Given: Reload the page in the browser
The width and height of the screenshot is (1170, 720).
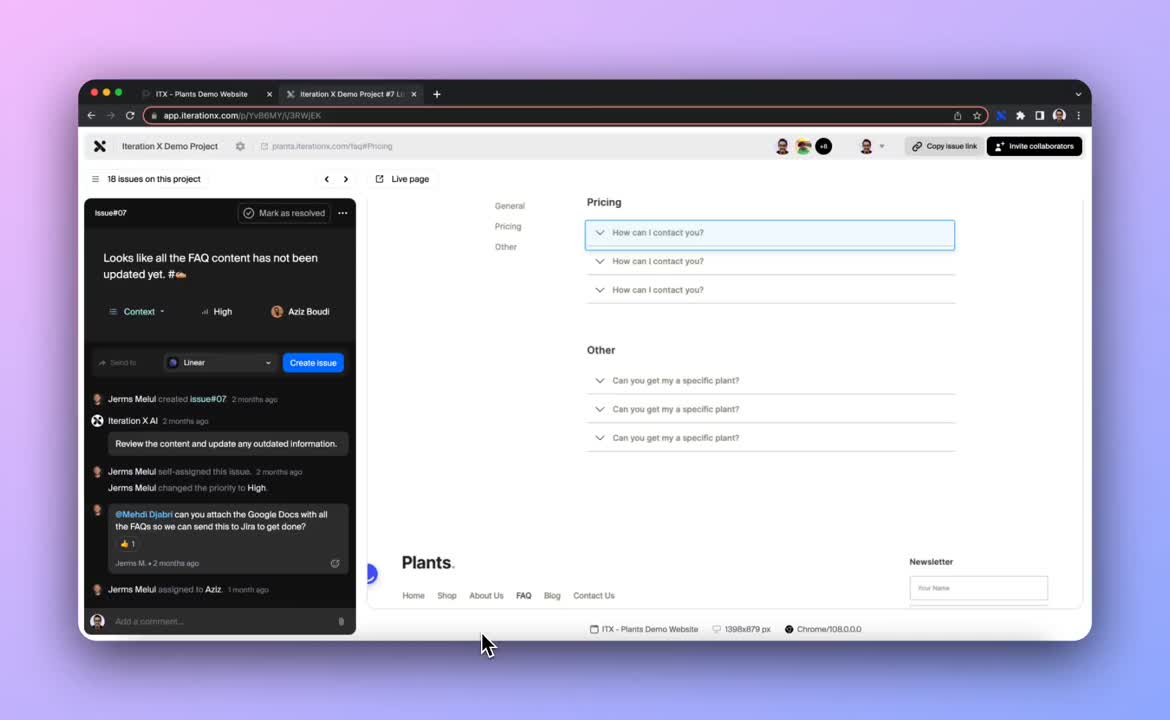Looking at the screenshot, I should pos(130,116).
